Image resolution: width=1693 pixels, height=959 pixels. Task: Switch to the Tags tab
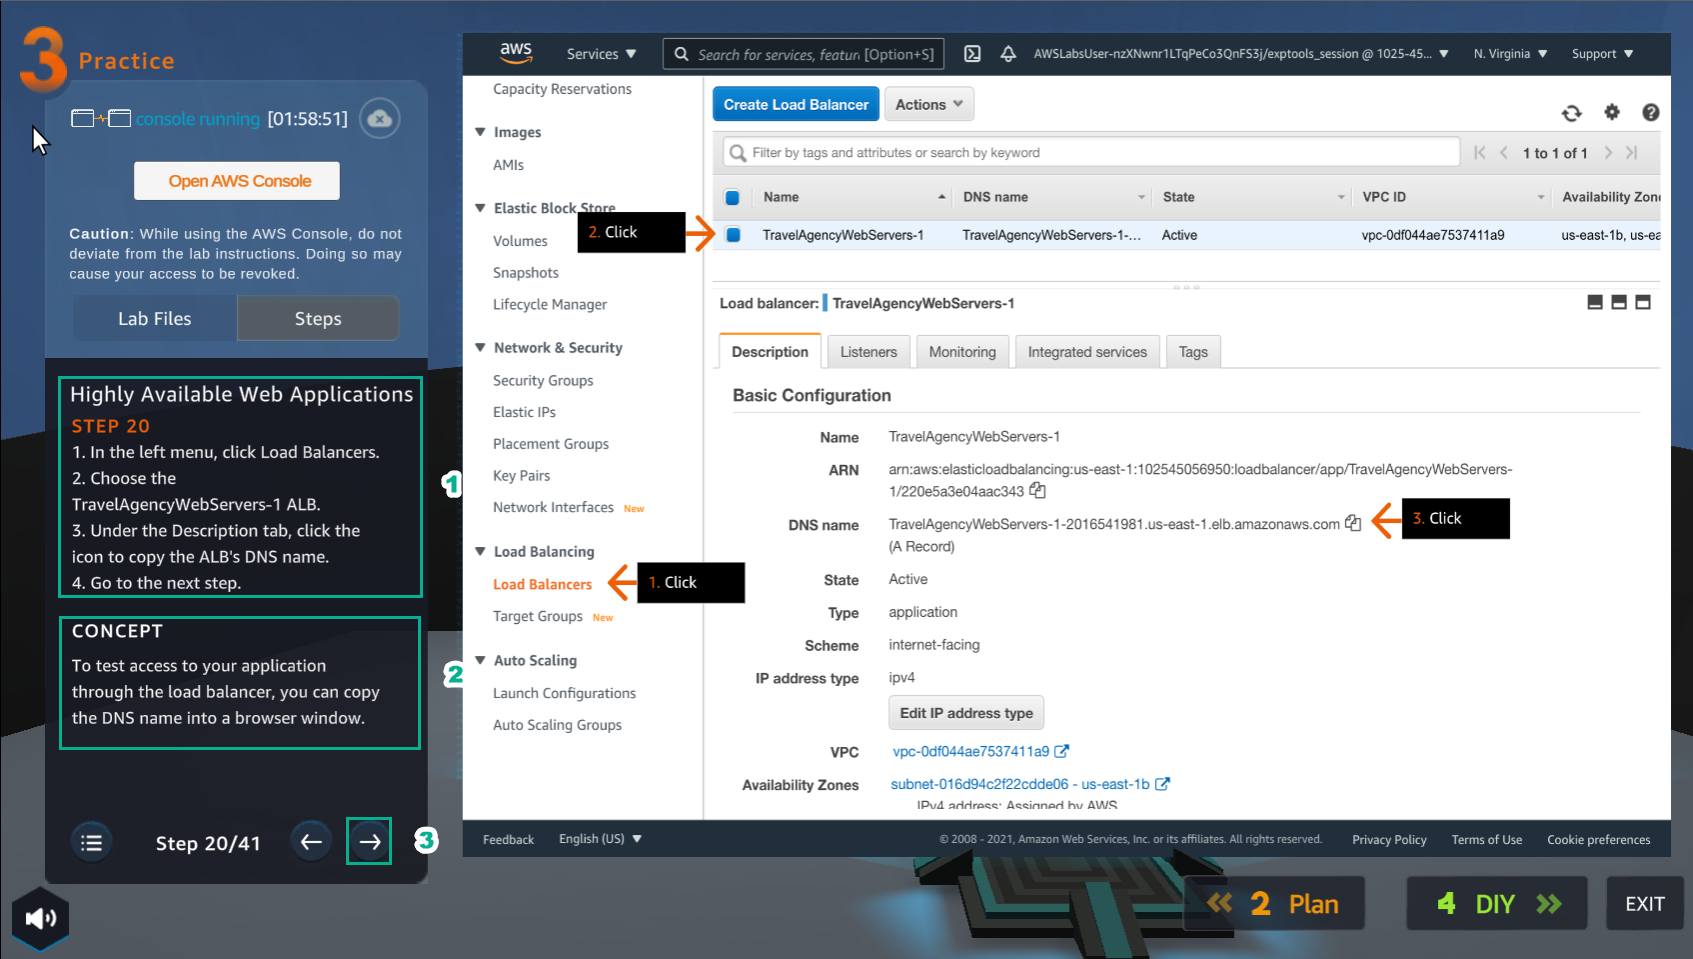[x=1193, y=352]
